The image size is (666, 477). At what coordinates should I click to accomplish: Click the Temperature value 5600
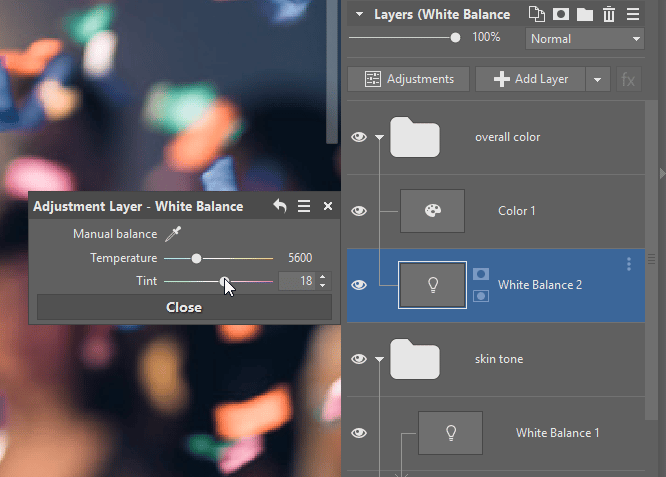tap(300, 258)
